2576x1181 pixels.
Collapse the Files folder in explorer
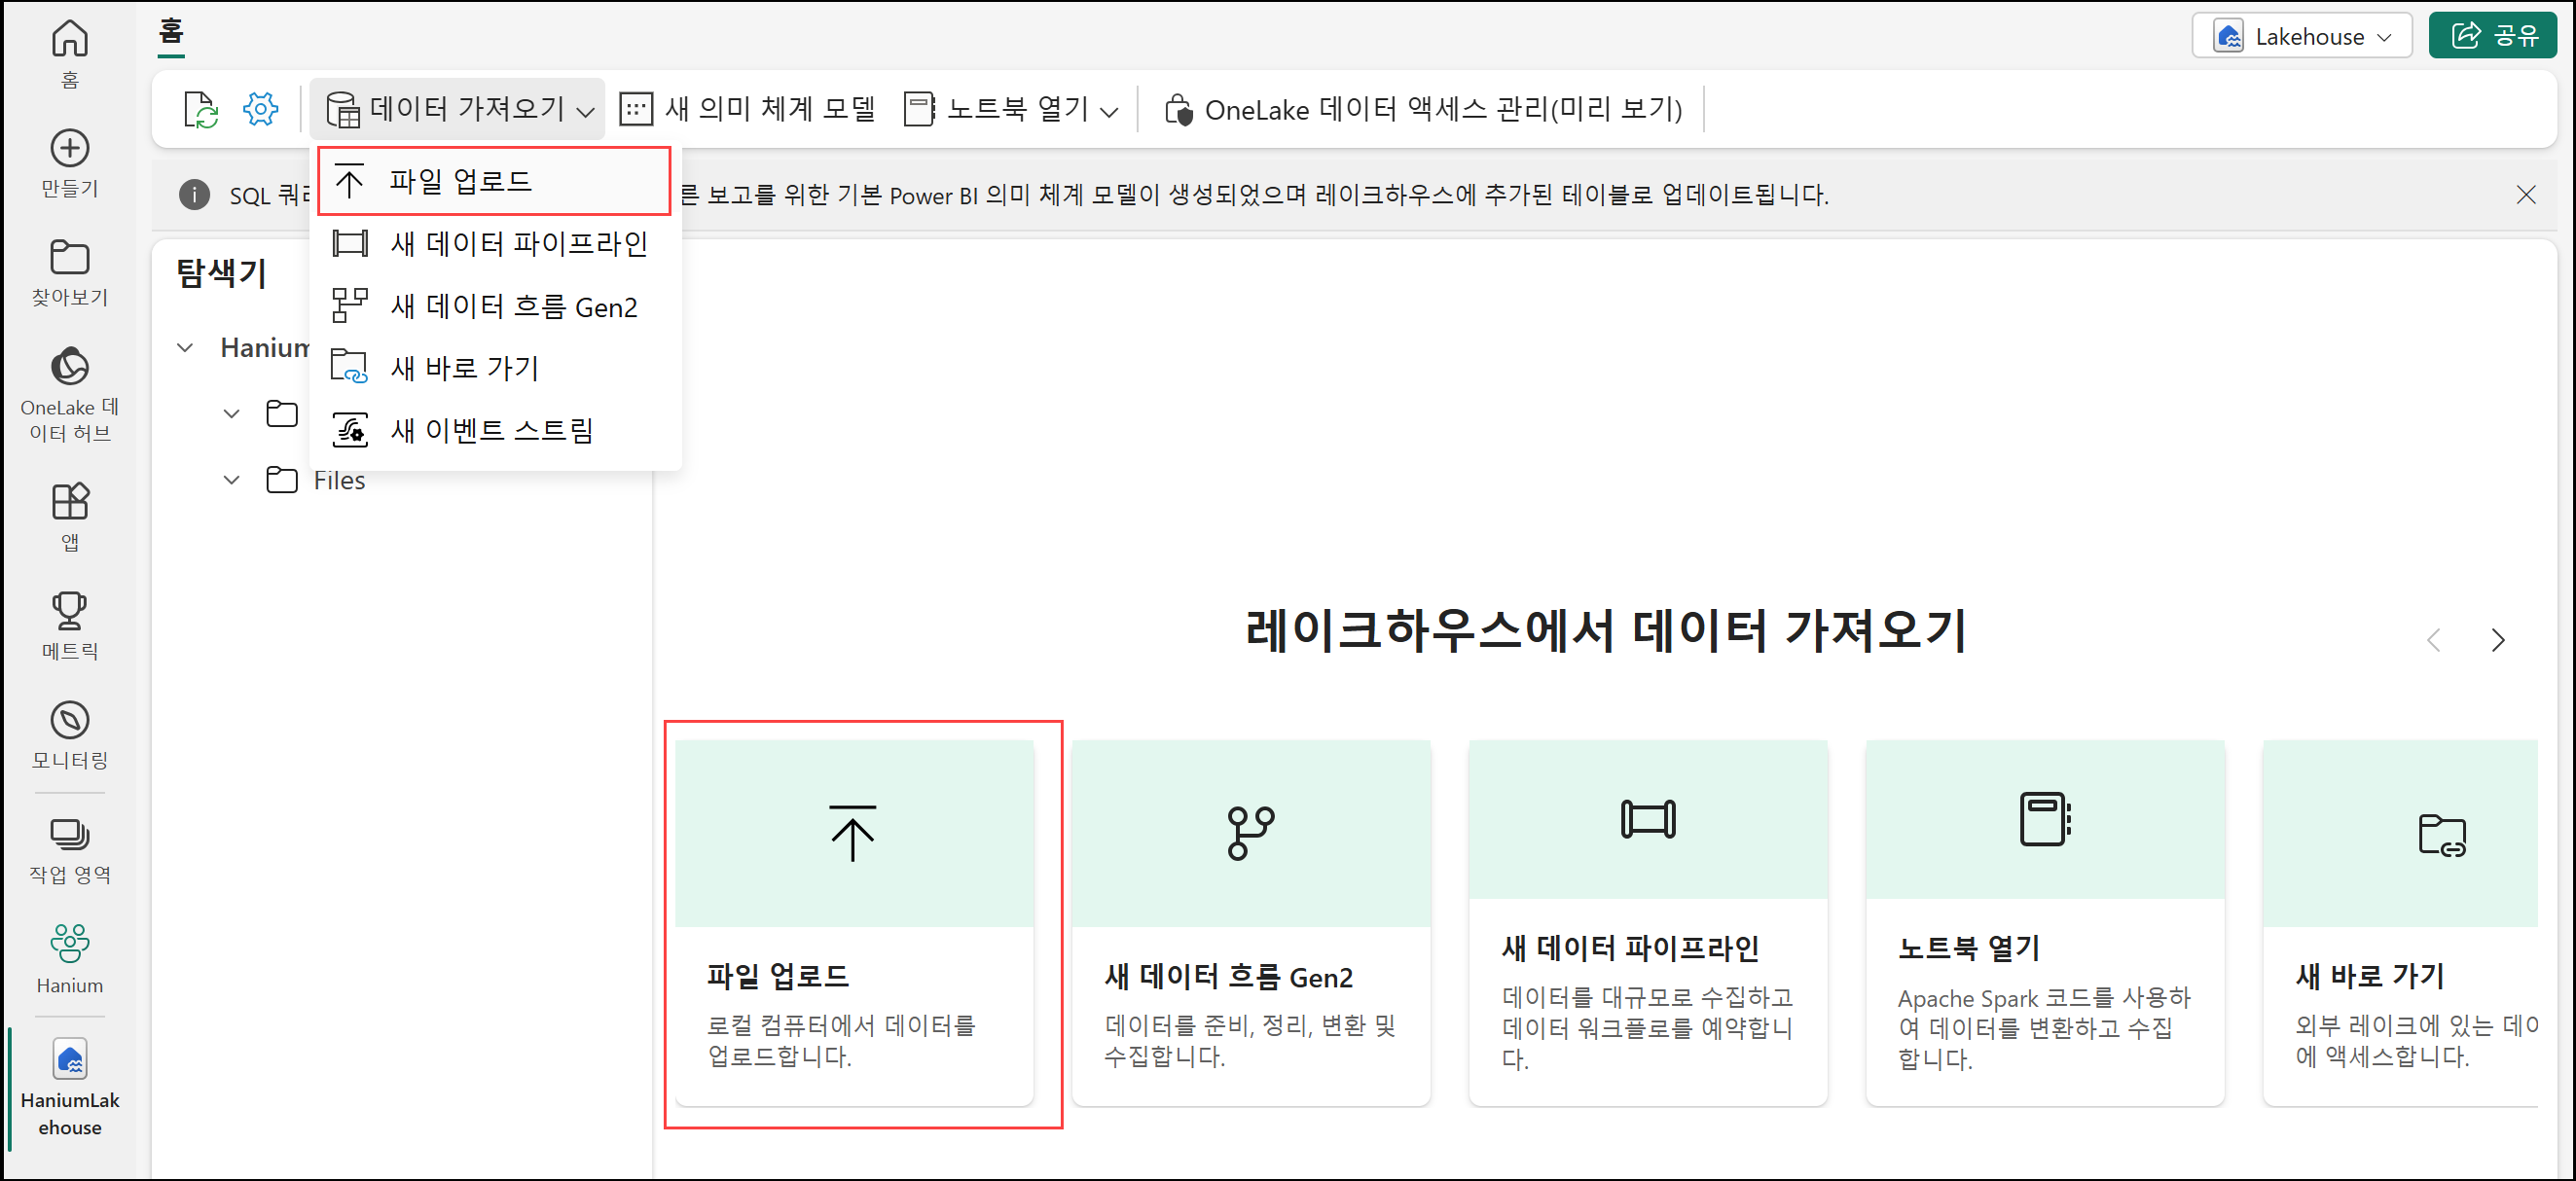(x=231, y=481)
